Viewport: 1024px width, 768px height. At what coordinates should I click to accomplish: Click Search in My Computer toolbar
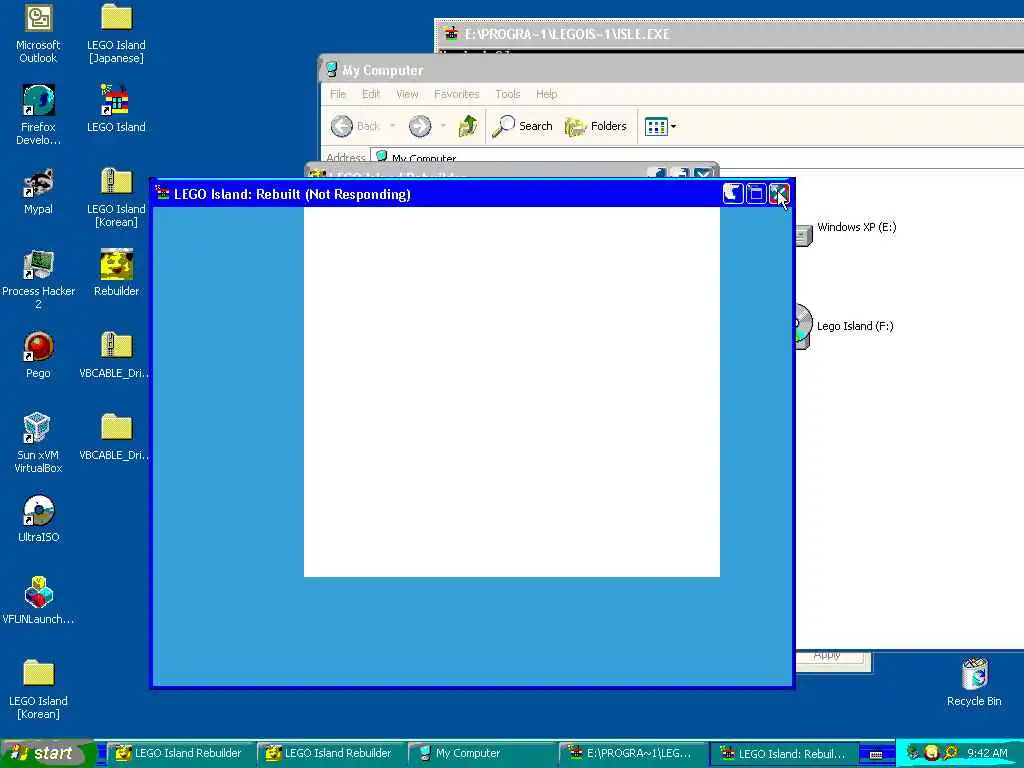(522, 126)
